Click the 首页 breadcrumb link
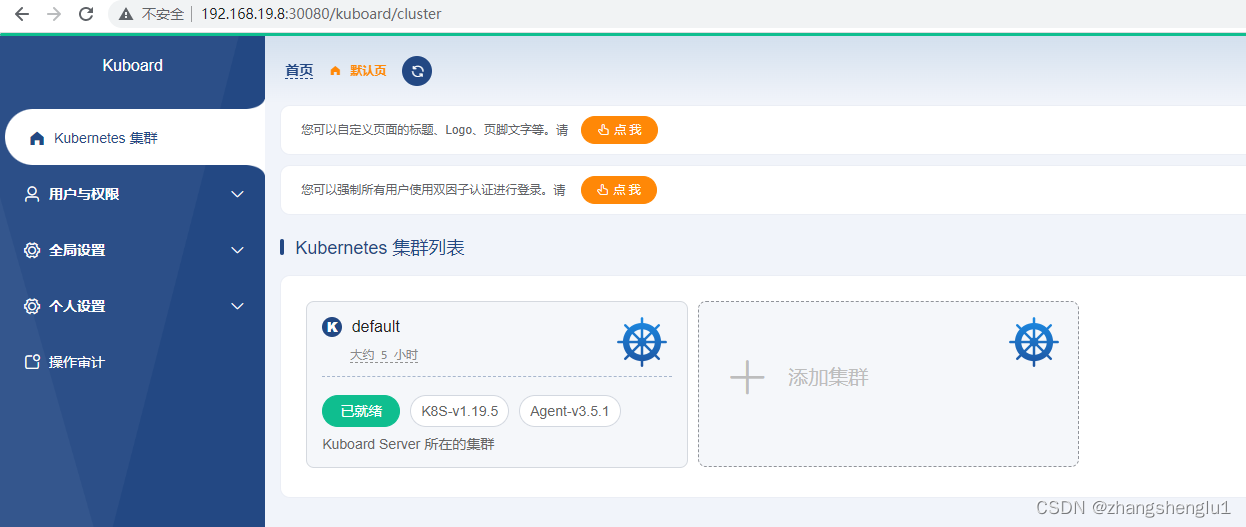 click(x=299, y=71)
